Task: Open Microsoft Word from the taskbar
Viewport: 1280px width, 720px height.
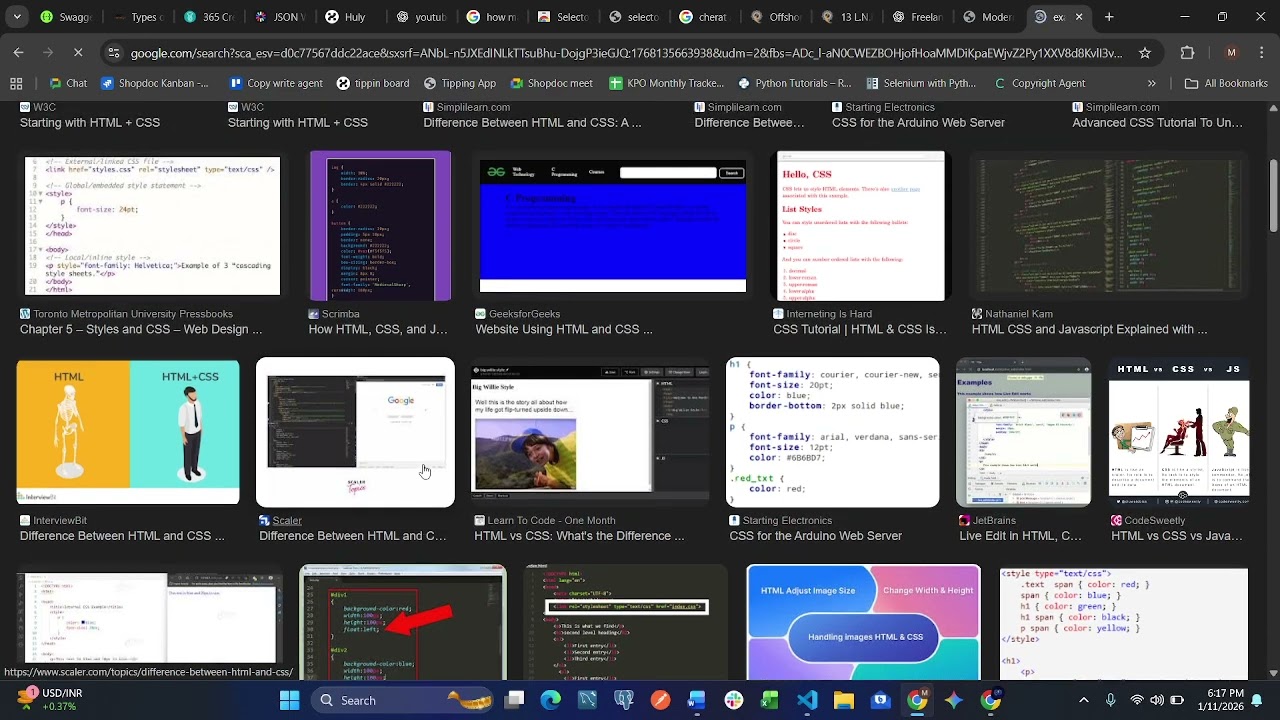Action: point(697,700)
